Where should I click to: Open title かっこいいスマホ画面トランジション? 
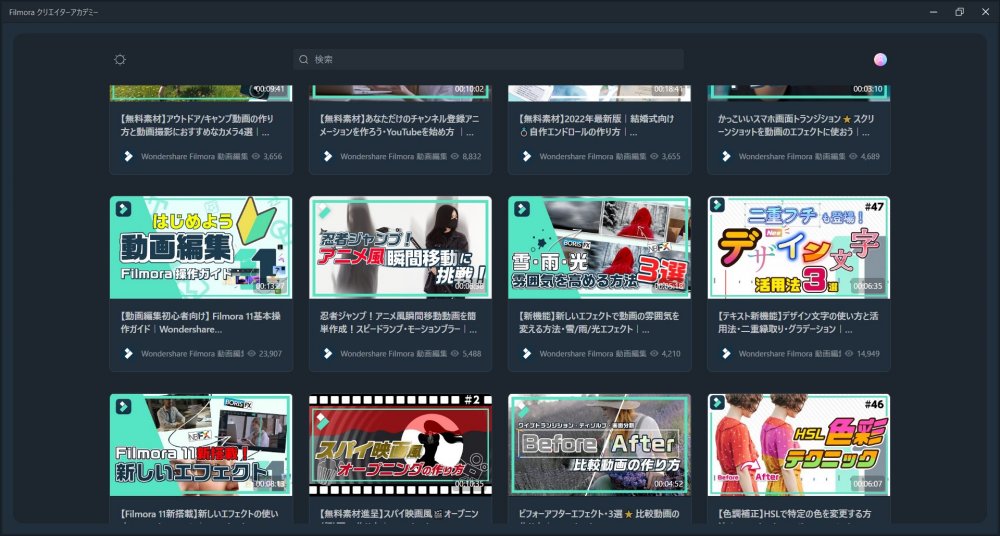797,126
